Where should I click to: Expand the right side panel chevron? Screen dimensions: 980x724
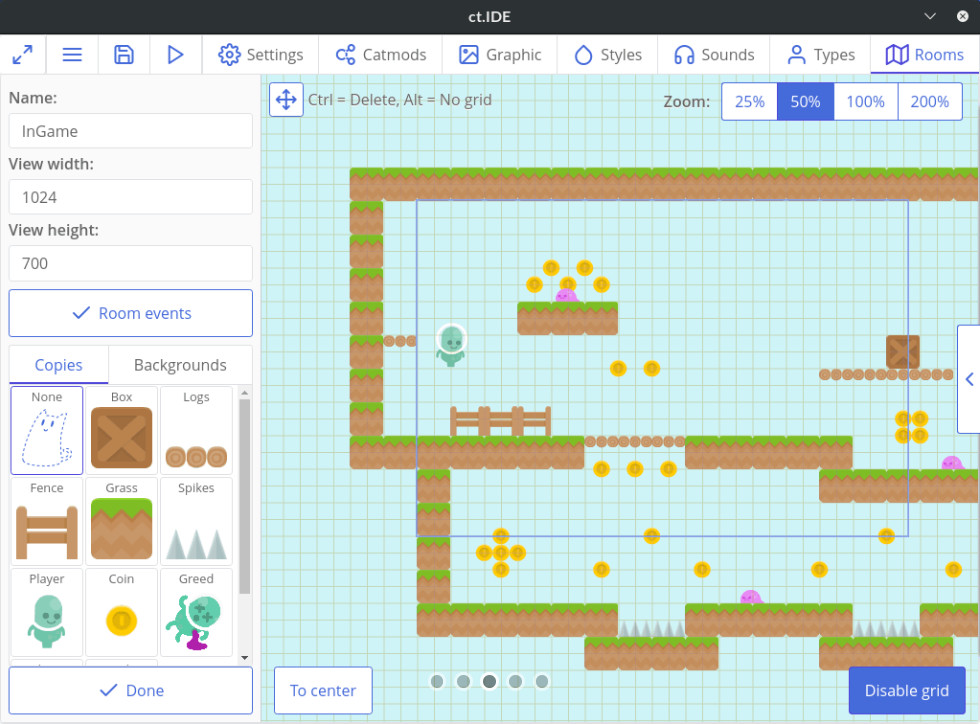[969, 379]
